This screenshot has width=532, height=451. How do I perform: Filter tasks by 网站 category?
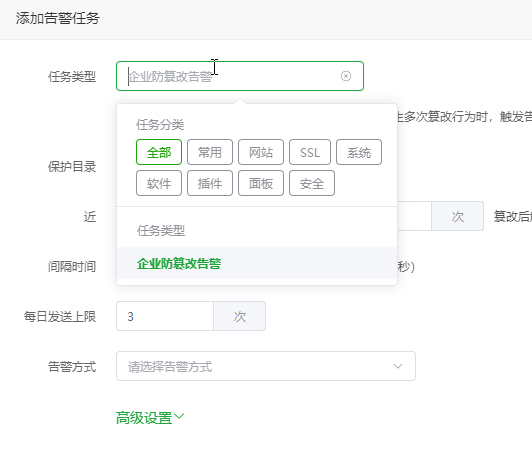coord(261,152)
